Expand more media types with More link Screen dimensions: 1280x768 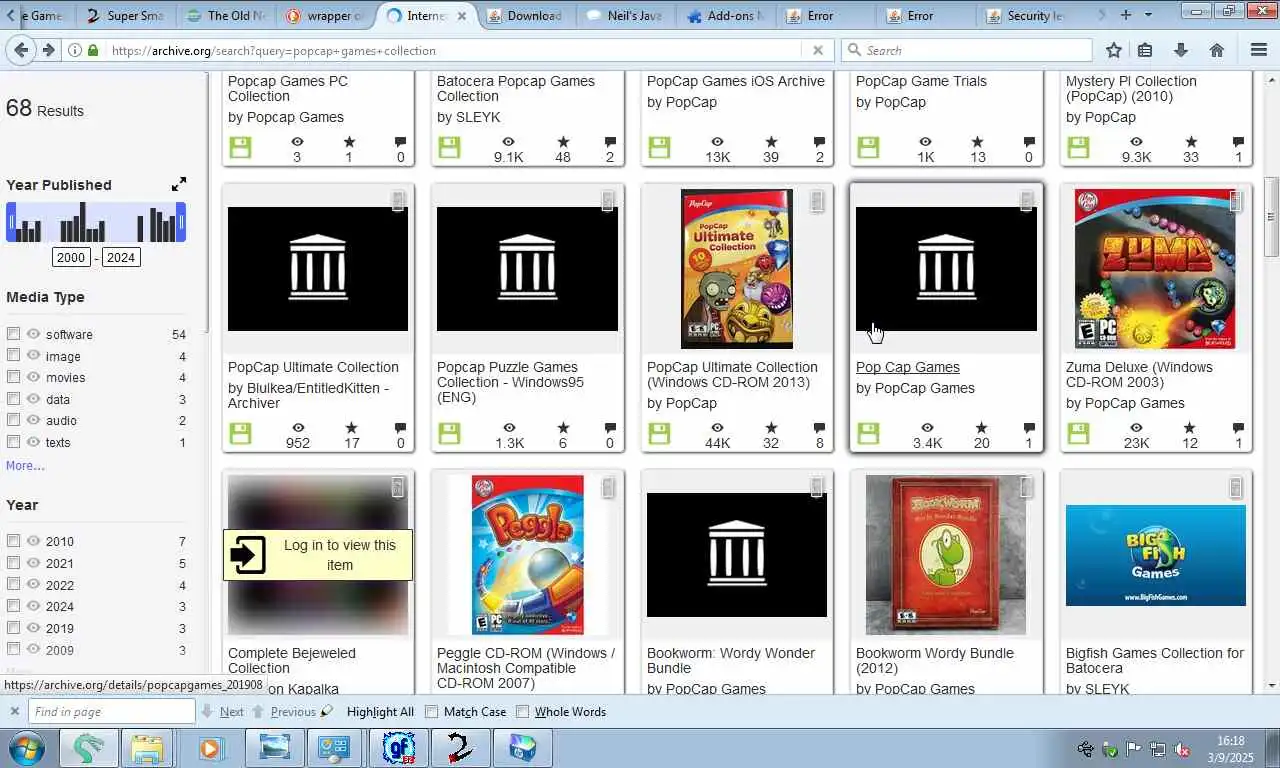[x=25, y=465]
